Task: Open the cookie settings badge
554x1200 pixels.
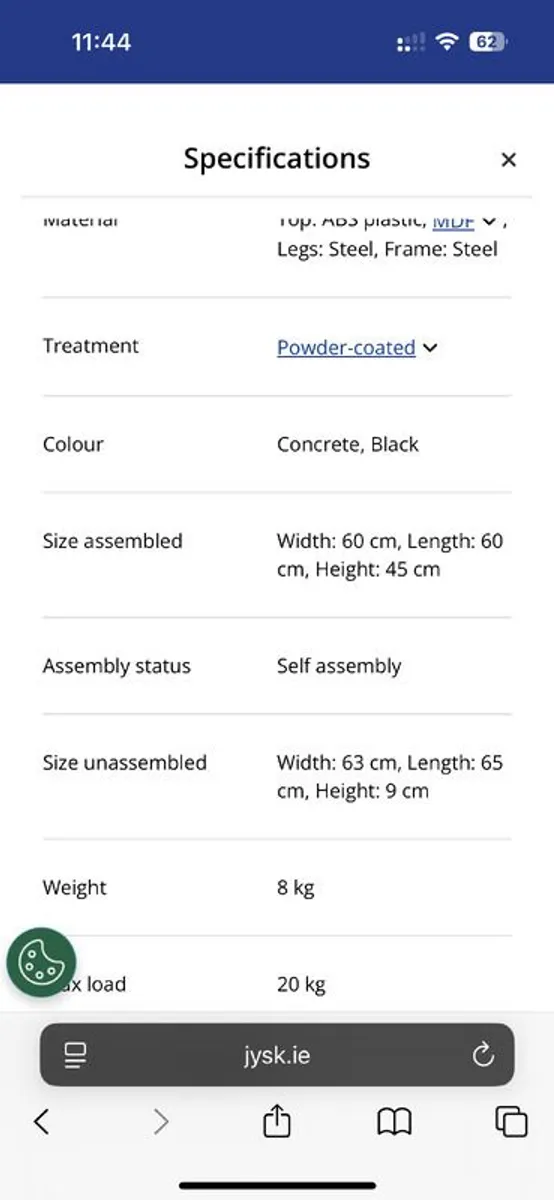Action: pyautogui.click(x=41, y=963)
